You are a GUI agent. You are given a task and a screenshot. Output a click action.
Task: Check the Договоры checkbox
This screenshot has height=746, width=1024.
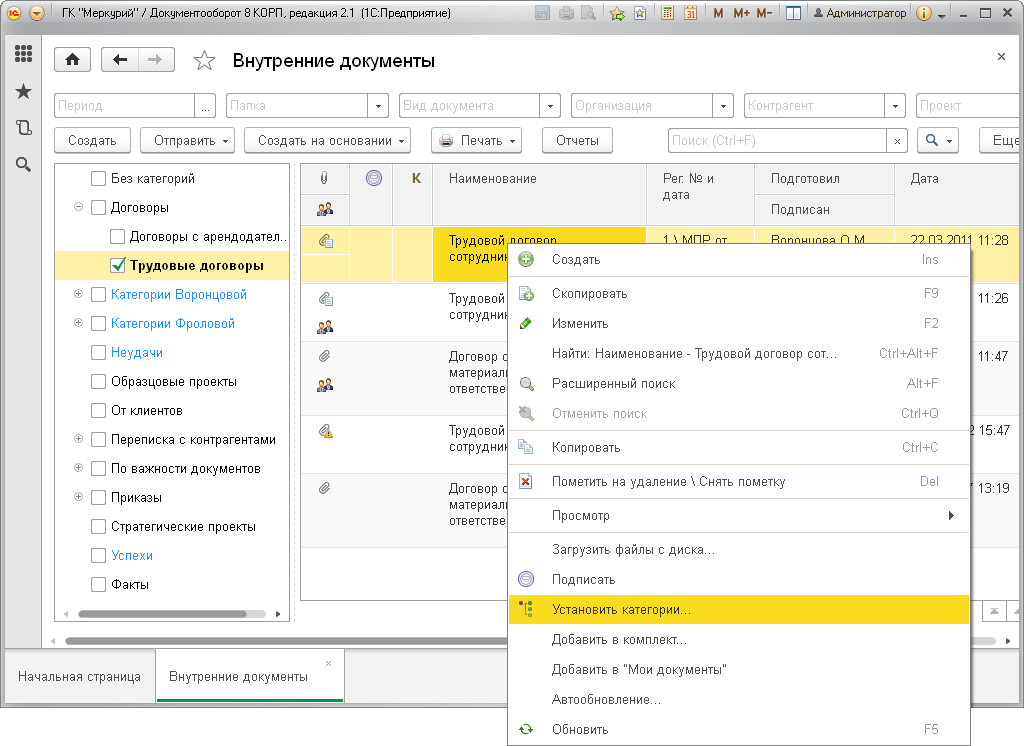click(x=99, y=207)
